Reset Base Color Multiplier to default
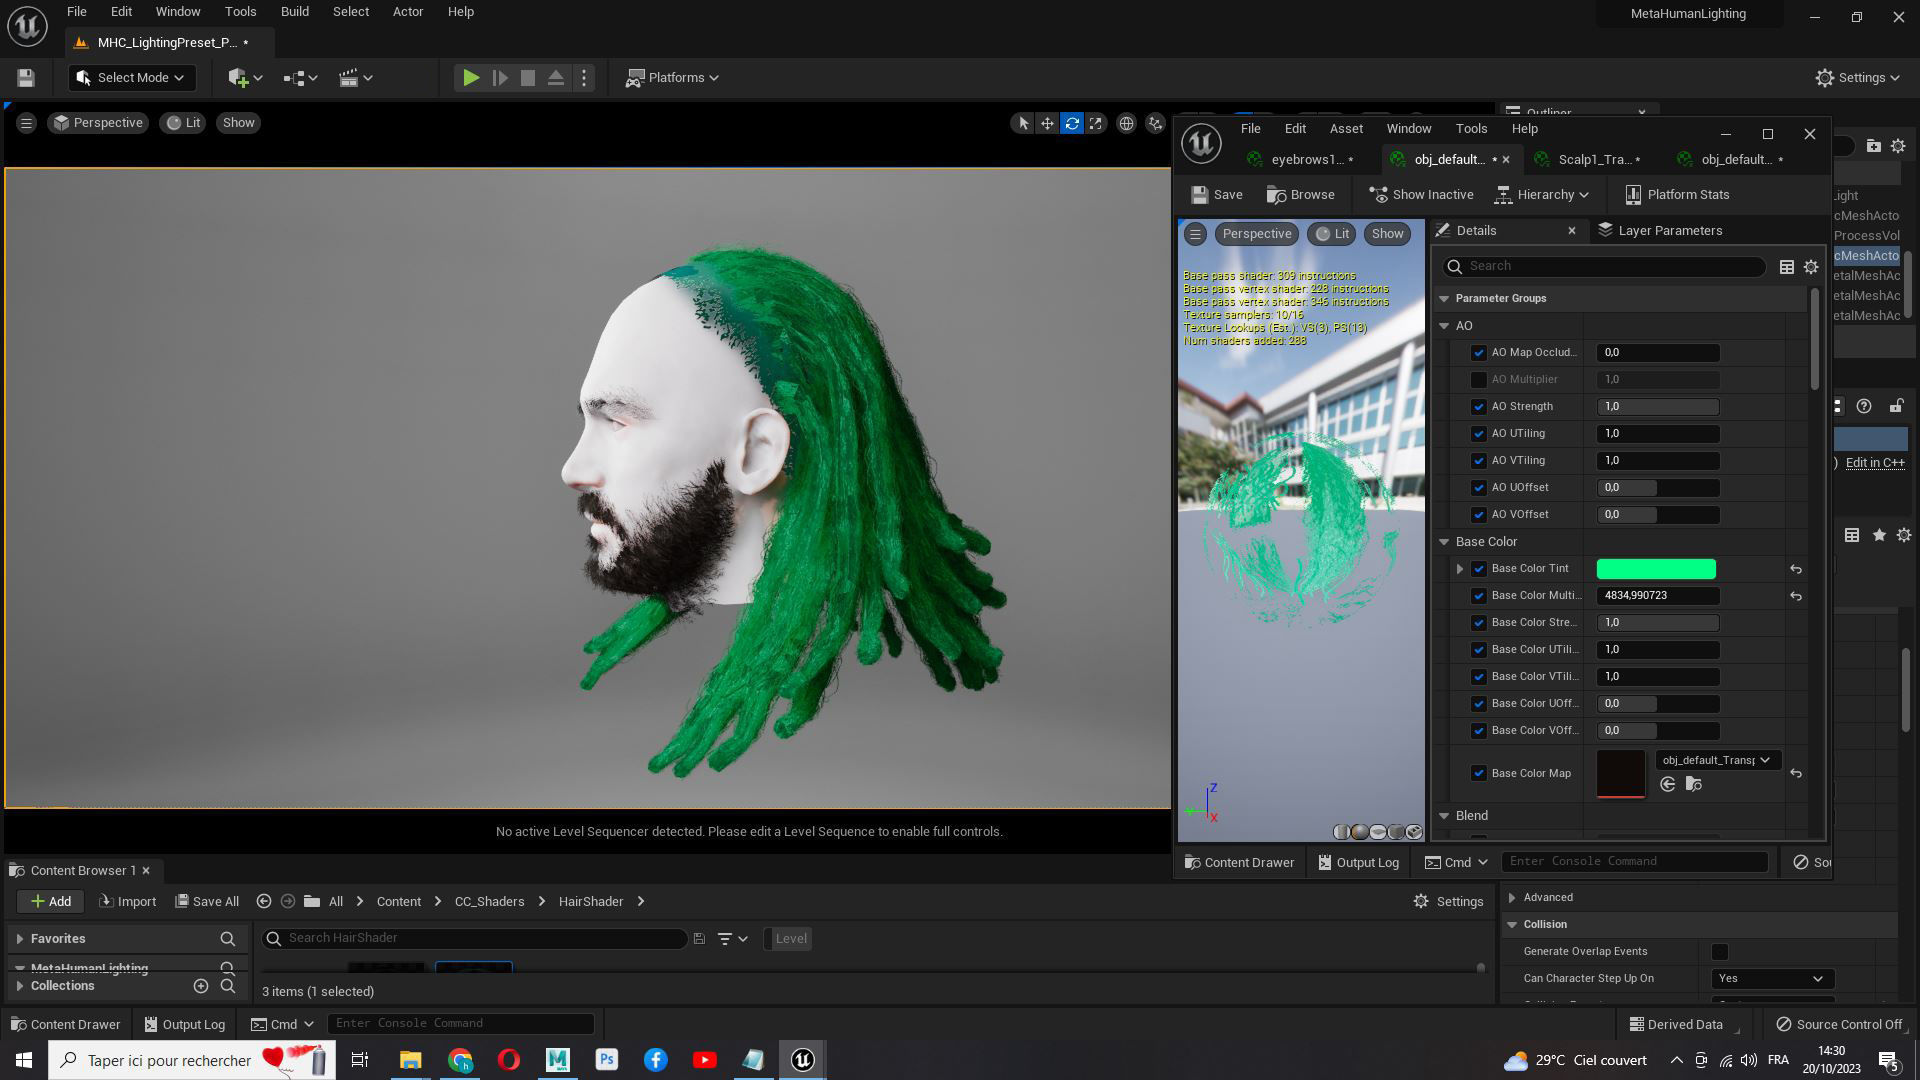The width and height of the screenshot is (1920, 1080). pos(1796,596)
